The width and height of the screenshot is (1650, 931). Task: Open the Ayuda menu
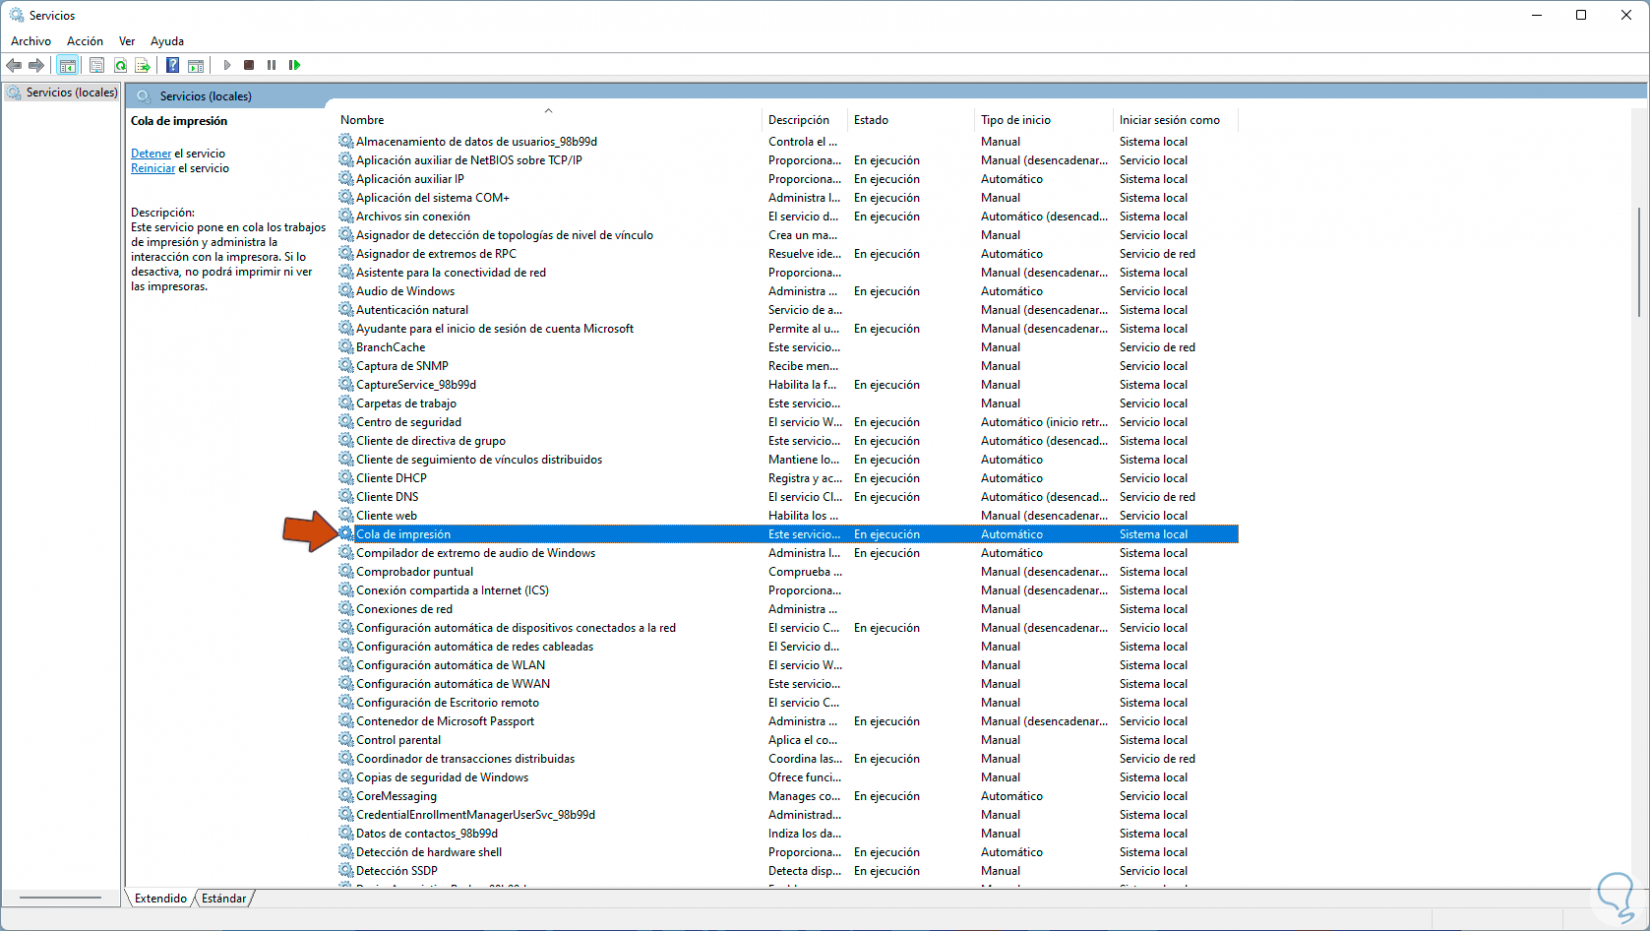[167, 41]
